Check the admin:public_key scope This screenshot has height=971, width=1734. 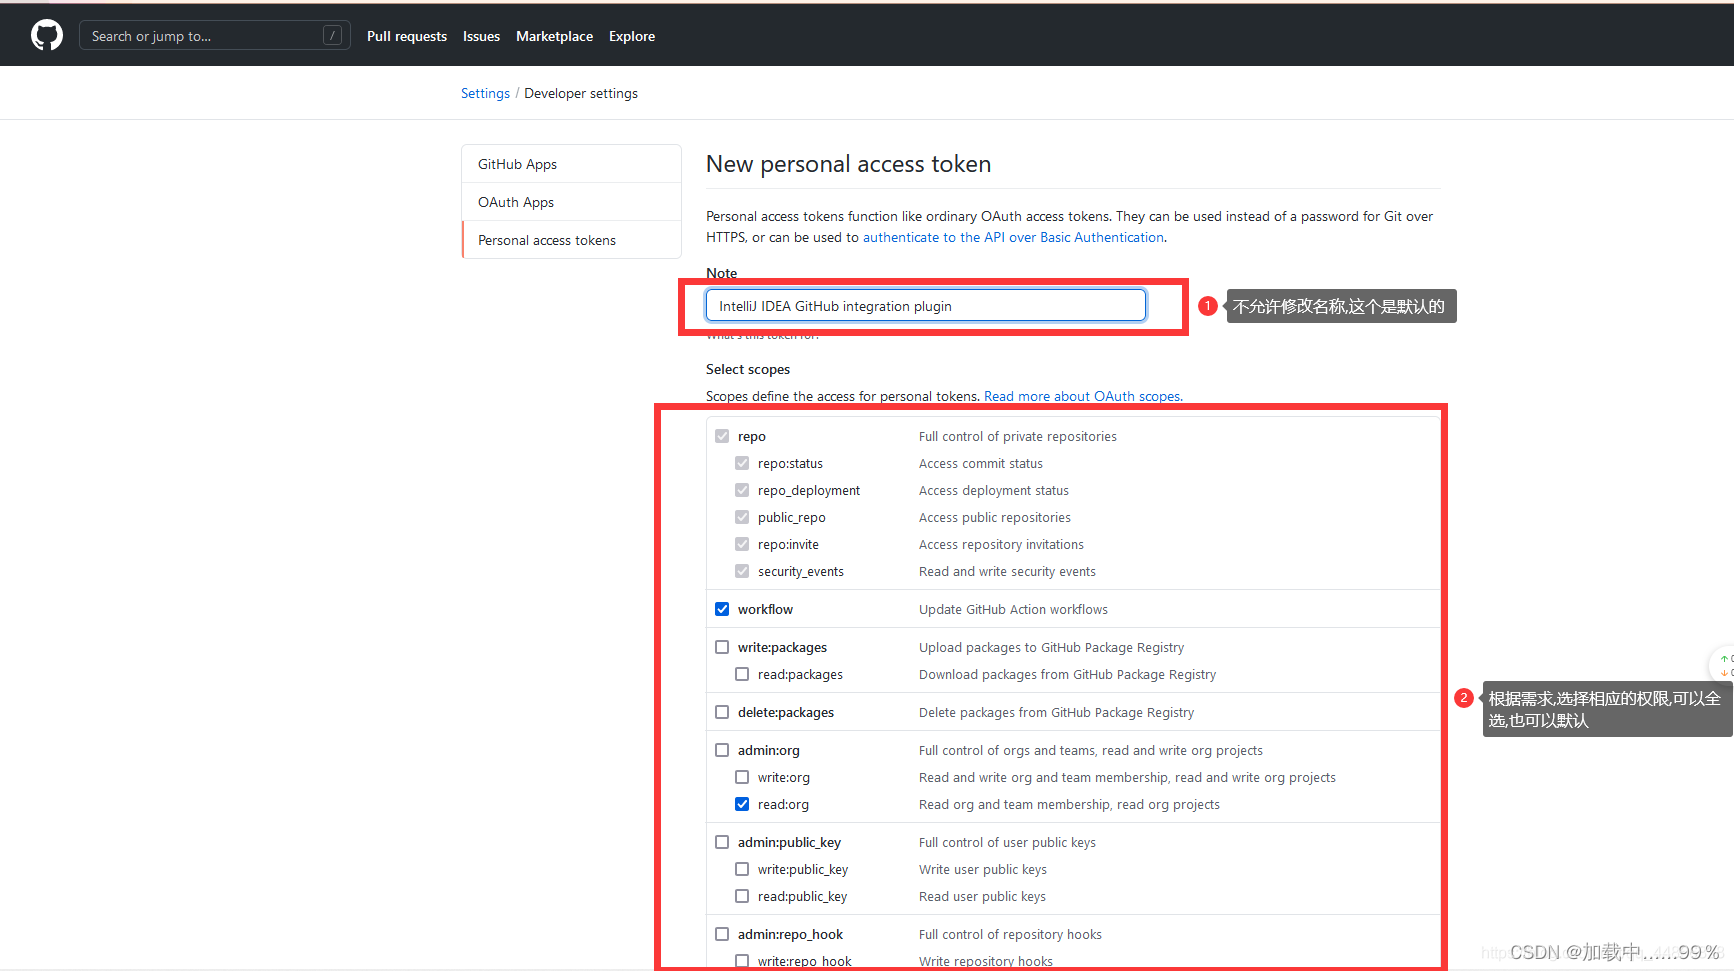pos(722,841)
